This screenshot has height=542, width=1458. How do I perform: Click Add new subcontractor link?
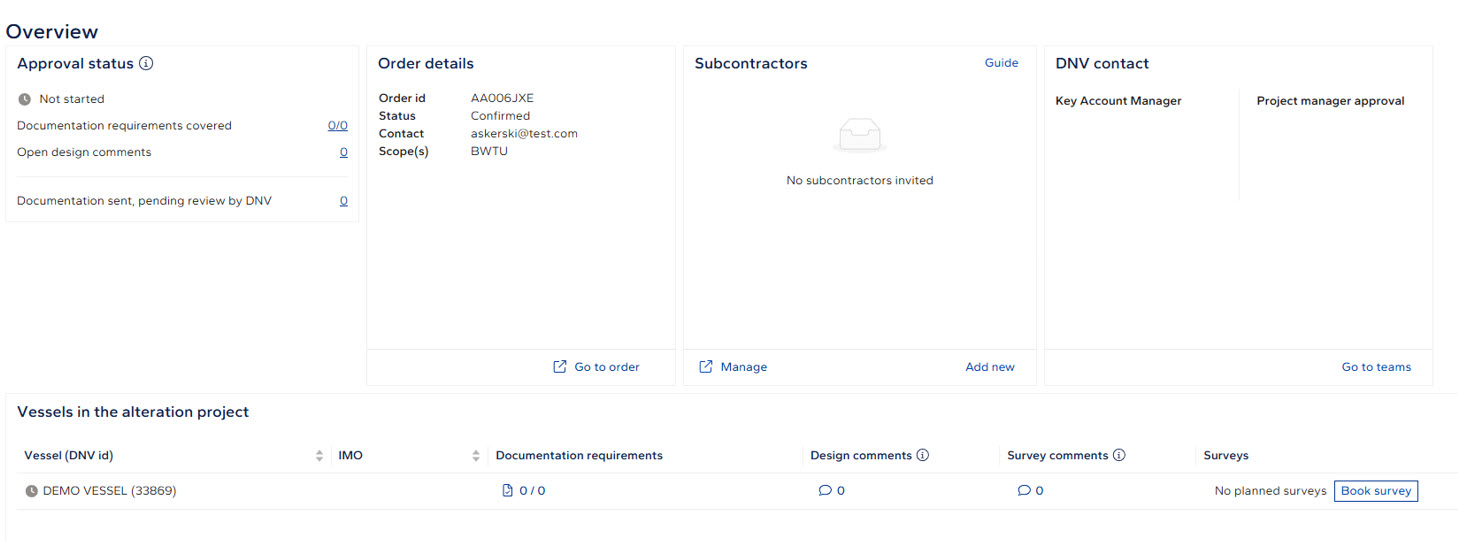pos(989,367)
